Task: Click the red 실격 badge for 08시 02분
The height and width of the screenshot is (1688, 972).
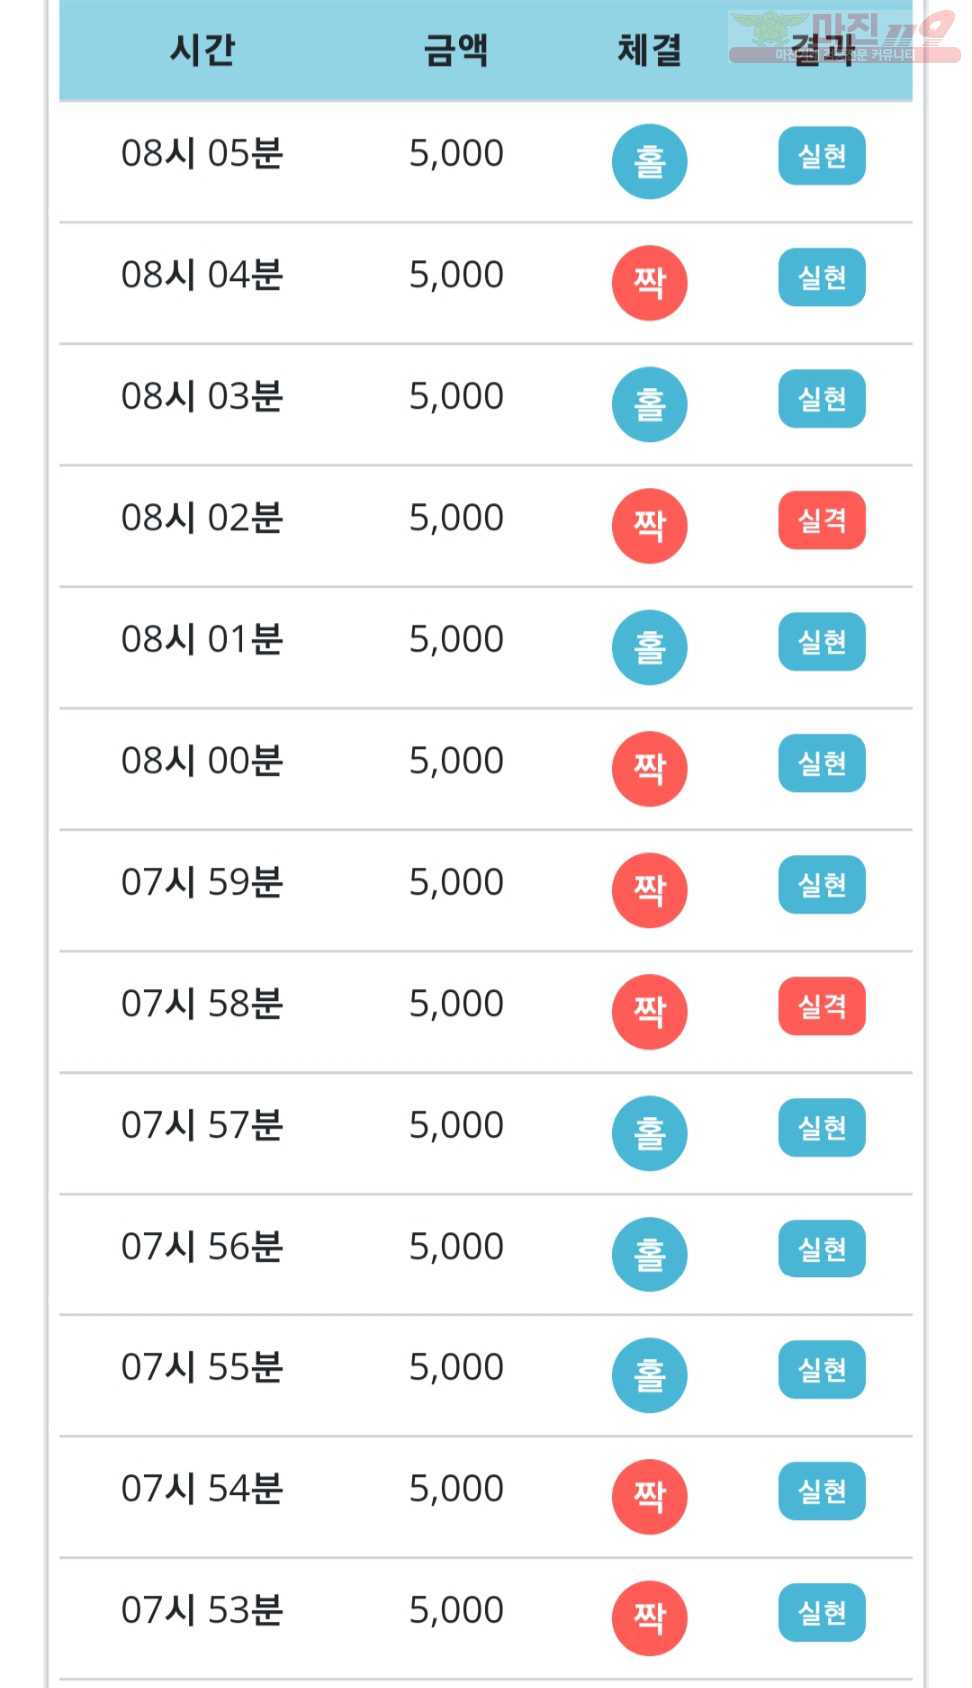Action: [822, 521]
